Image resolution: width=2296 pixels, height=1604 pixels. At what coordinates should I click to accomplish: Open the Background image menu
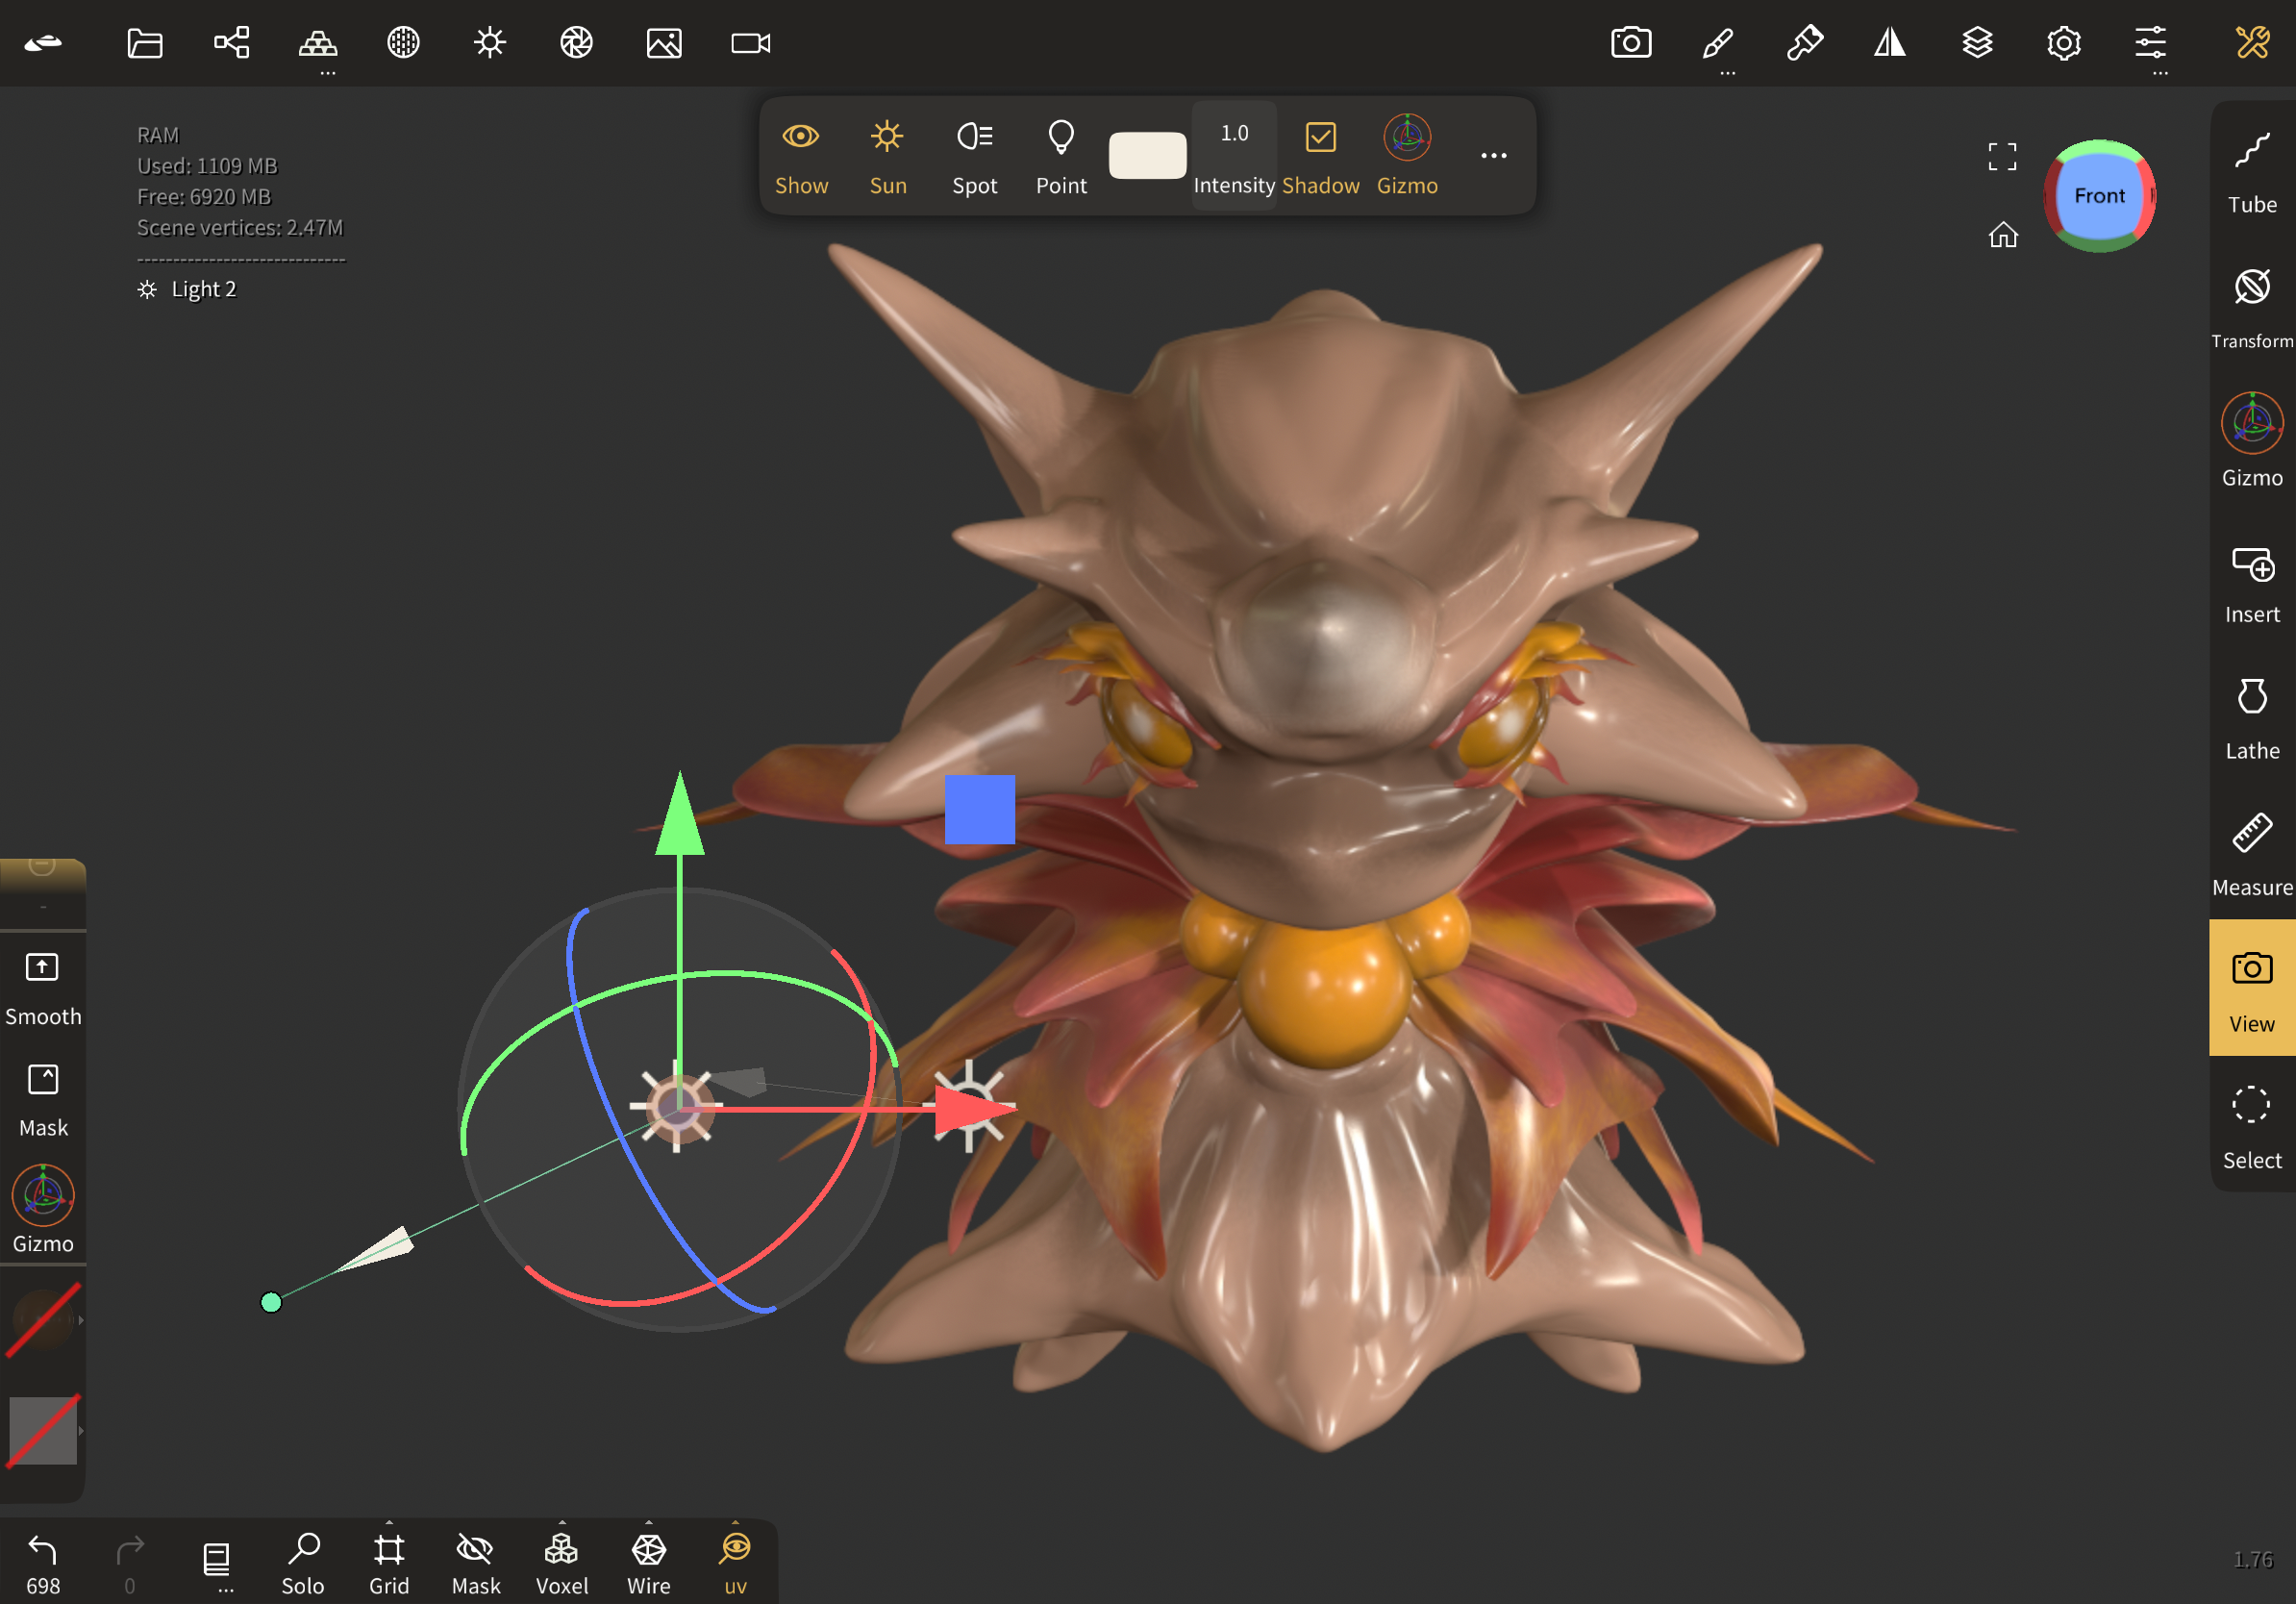[664, 43]
